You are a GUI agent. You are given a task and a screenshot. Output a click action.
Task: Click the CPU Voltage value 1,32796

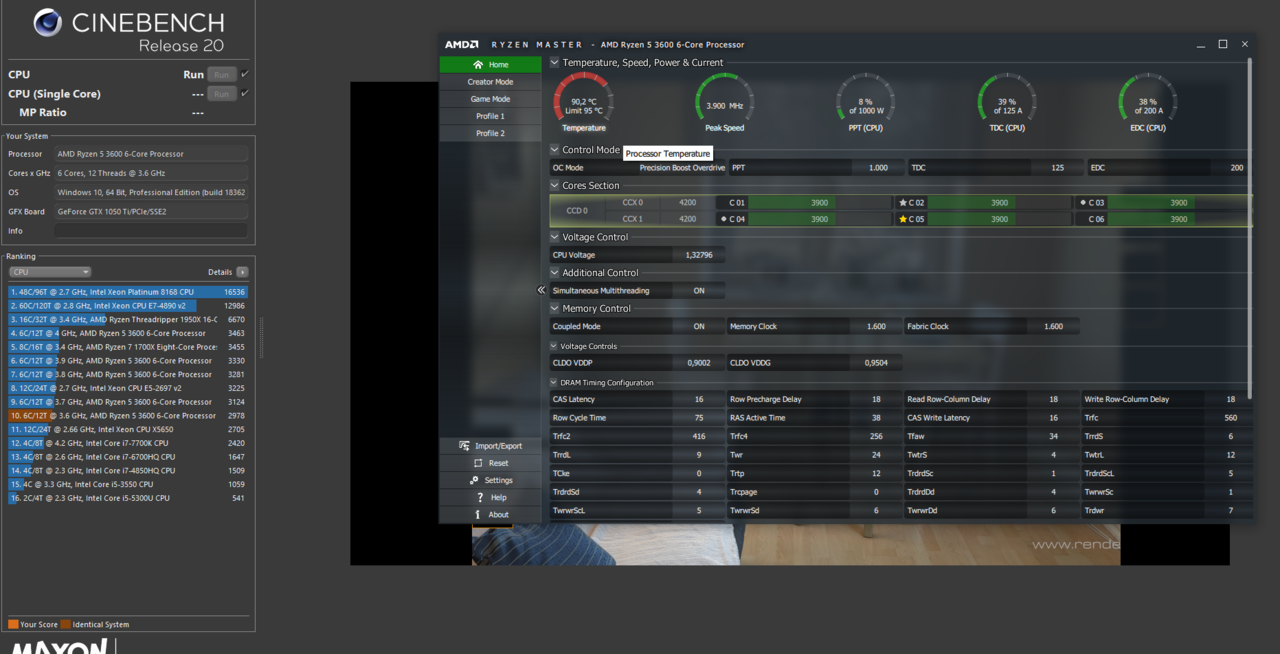tap(698, 255)
